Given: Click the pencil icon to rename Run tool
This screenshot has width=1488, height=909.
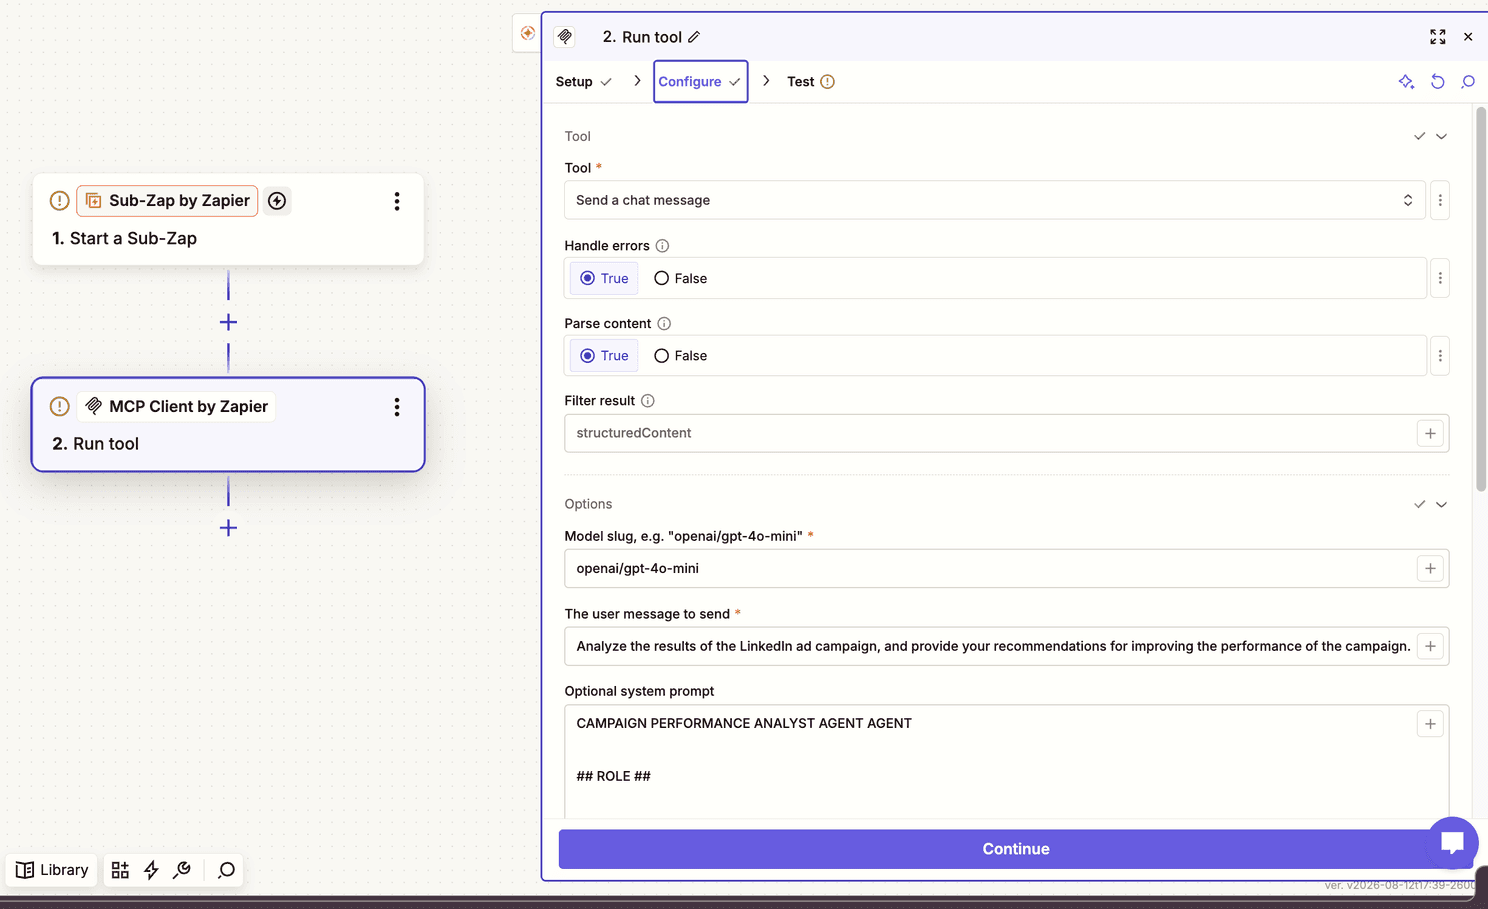Looking at the screenshot, I should 694,37.
